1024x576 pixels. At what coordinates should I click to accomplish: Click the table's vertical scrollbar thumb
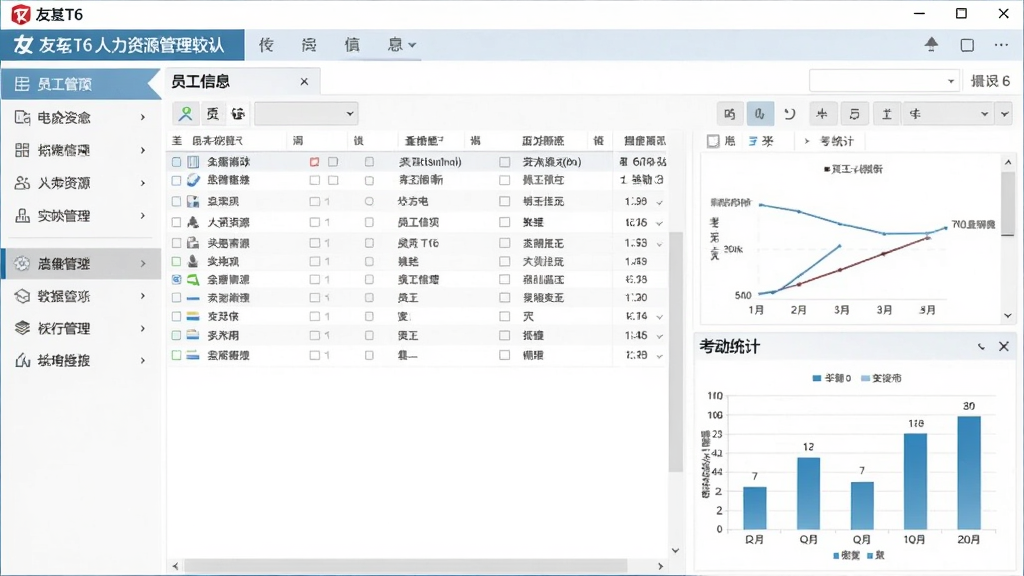click(x=675, y=353)
